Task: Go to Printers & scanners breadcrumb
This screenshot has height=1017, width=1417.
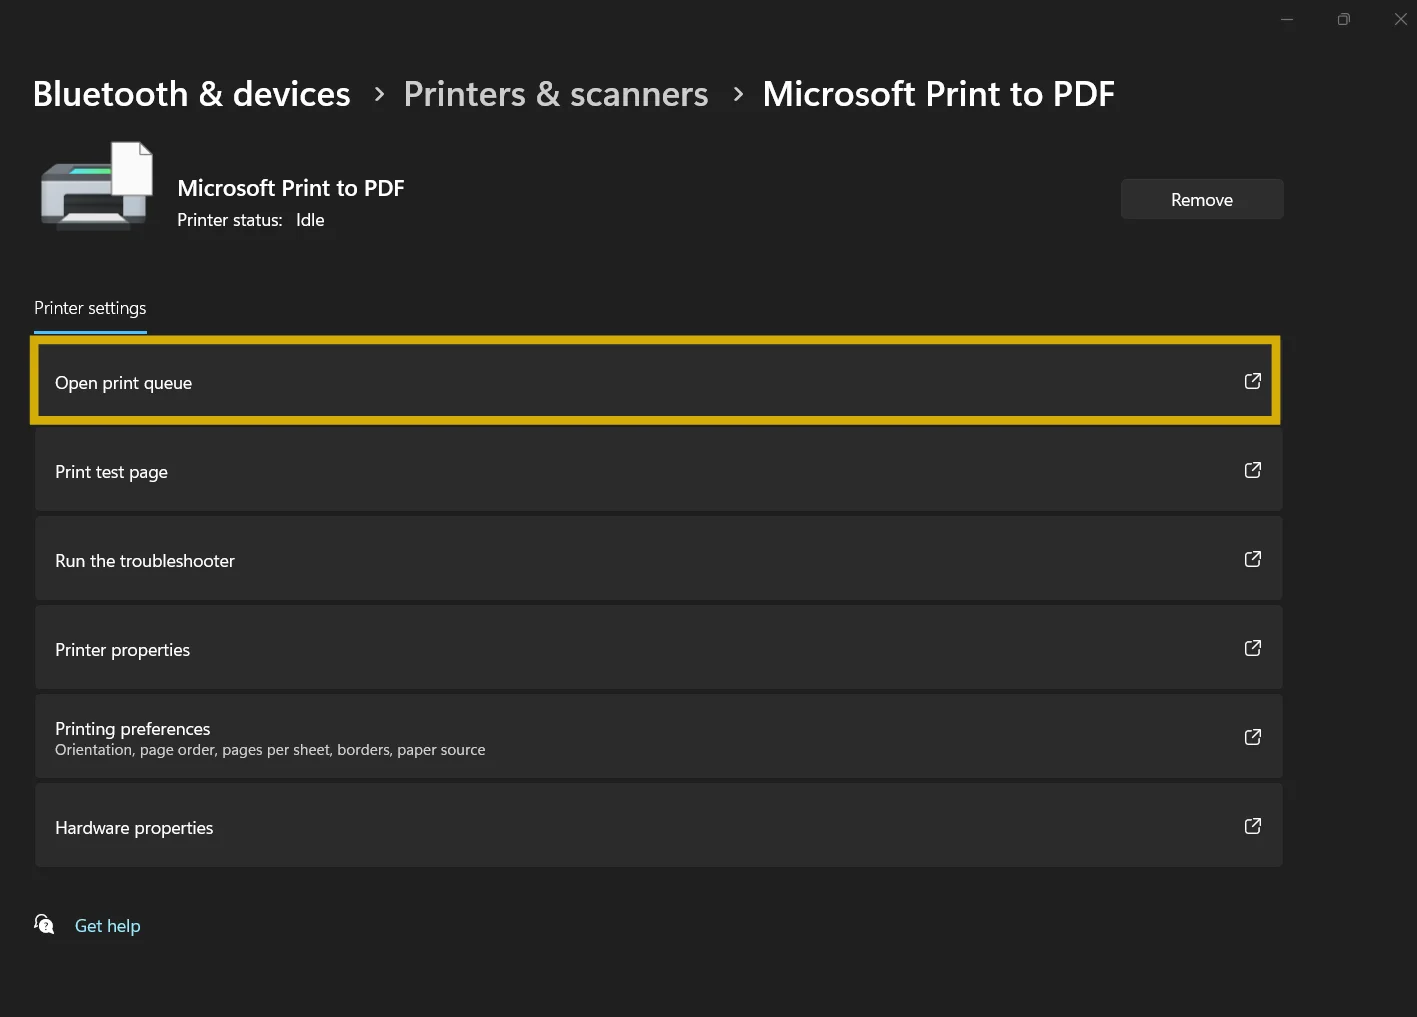Action: [x=556, y=94]
